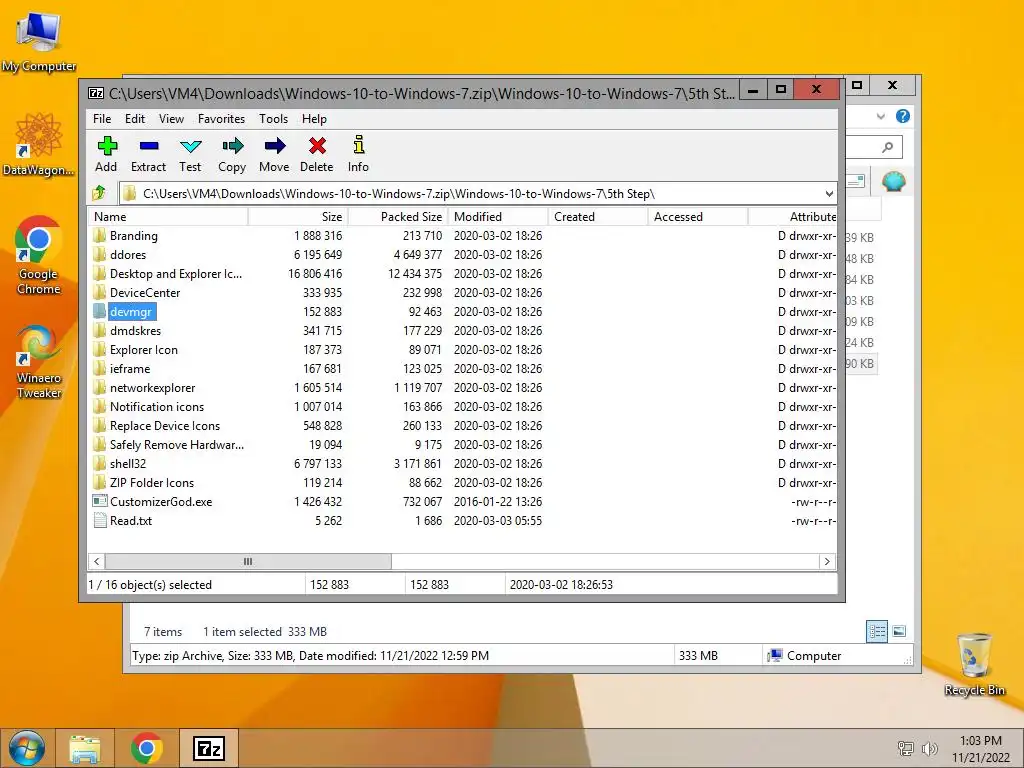
Task: Click the Delete toolbar icon
Action: 317,146
